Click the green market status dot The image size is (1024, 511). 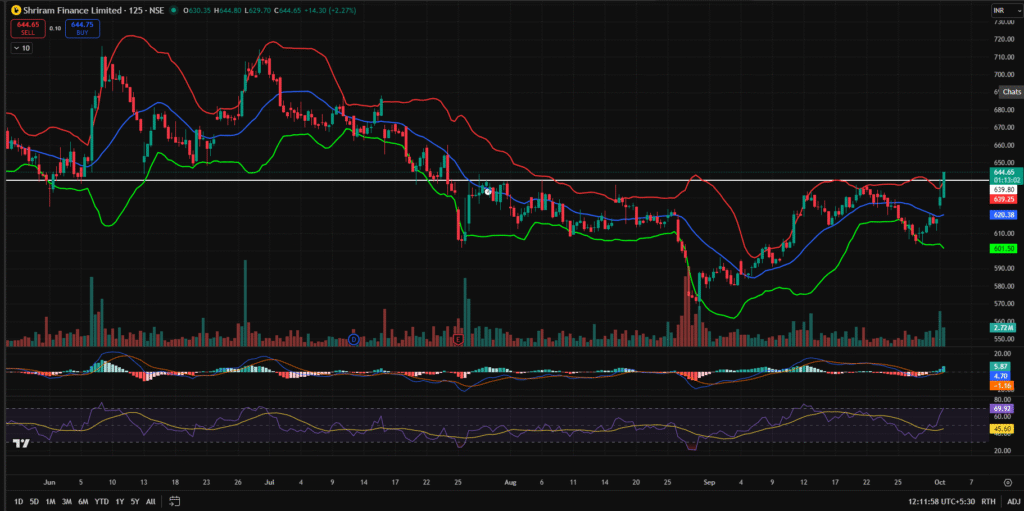[174, 10]
